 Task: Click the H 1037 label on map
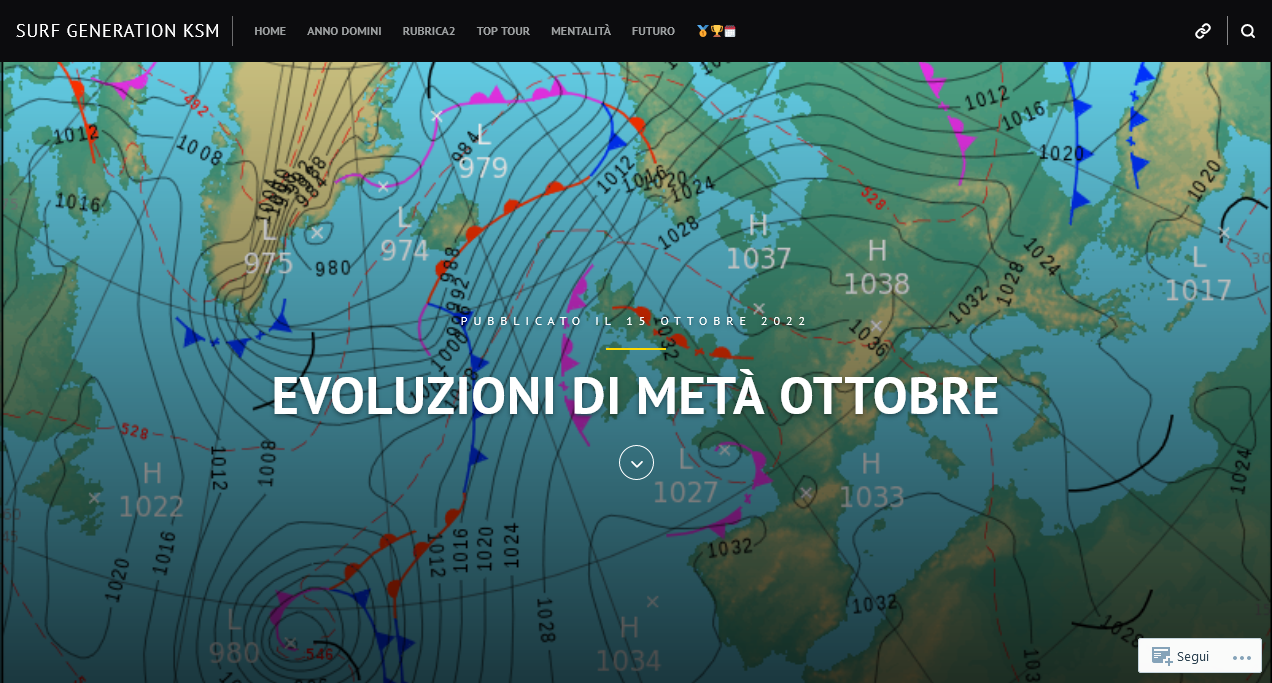click(x=758, y=243)
